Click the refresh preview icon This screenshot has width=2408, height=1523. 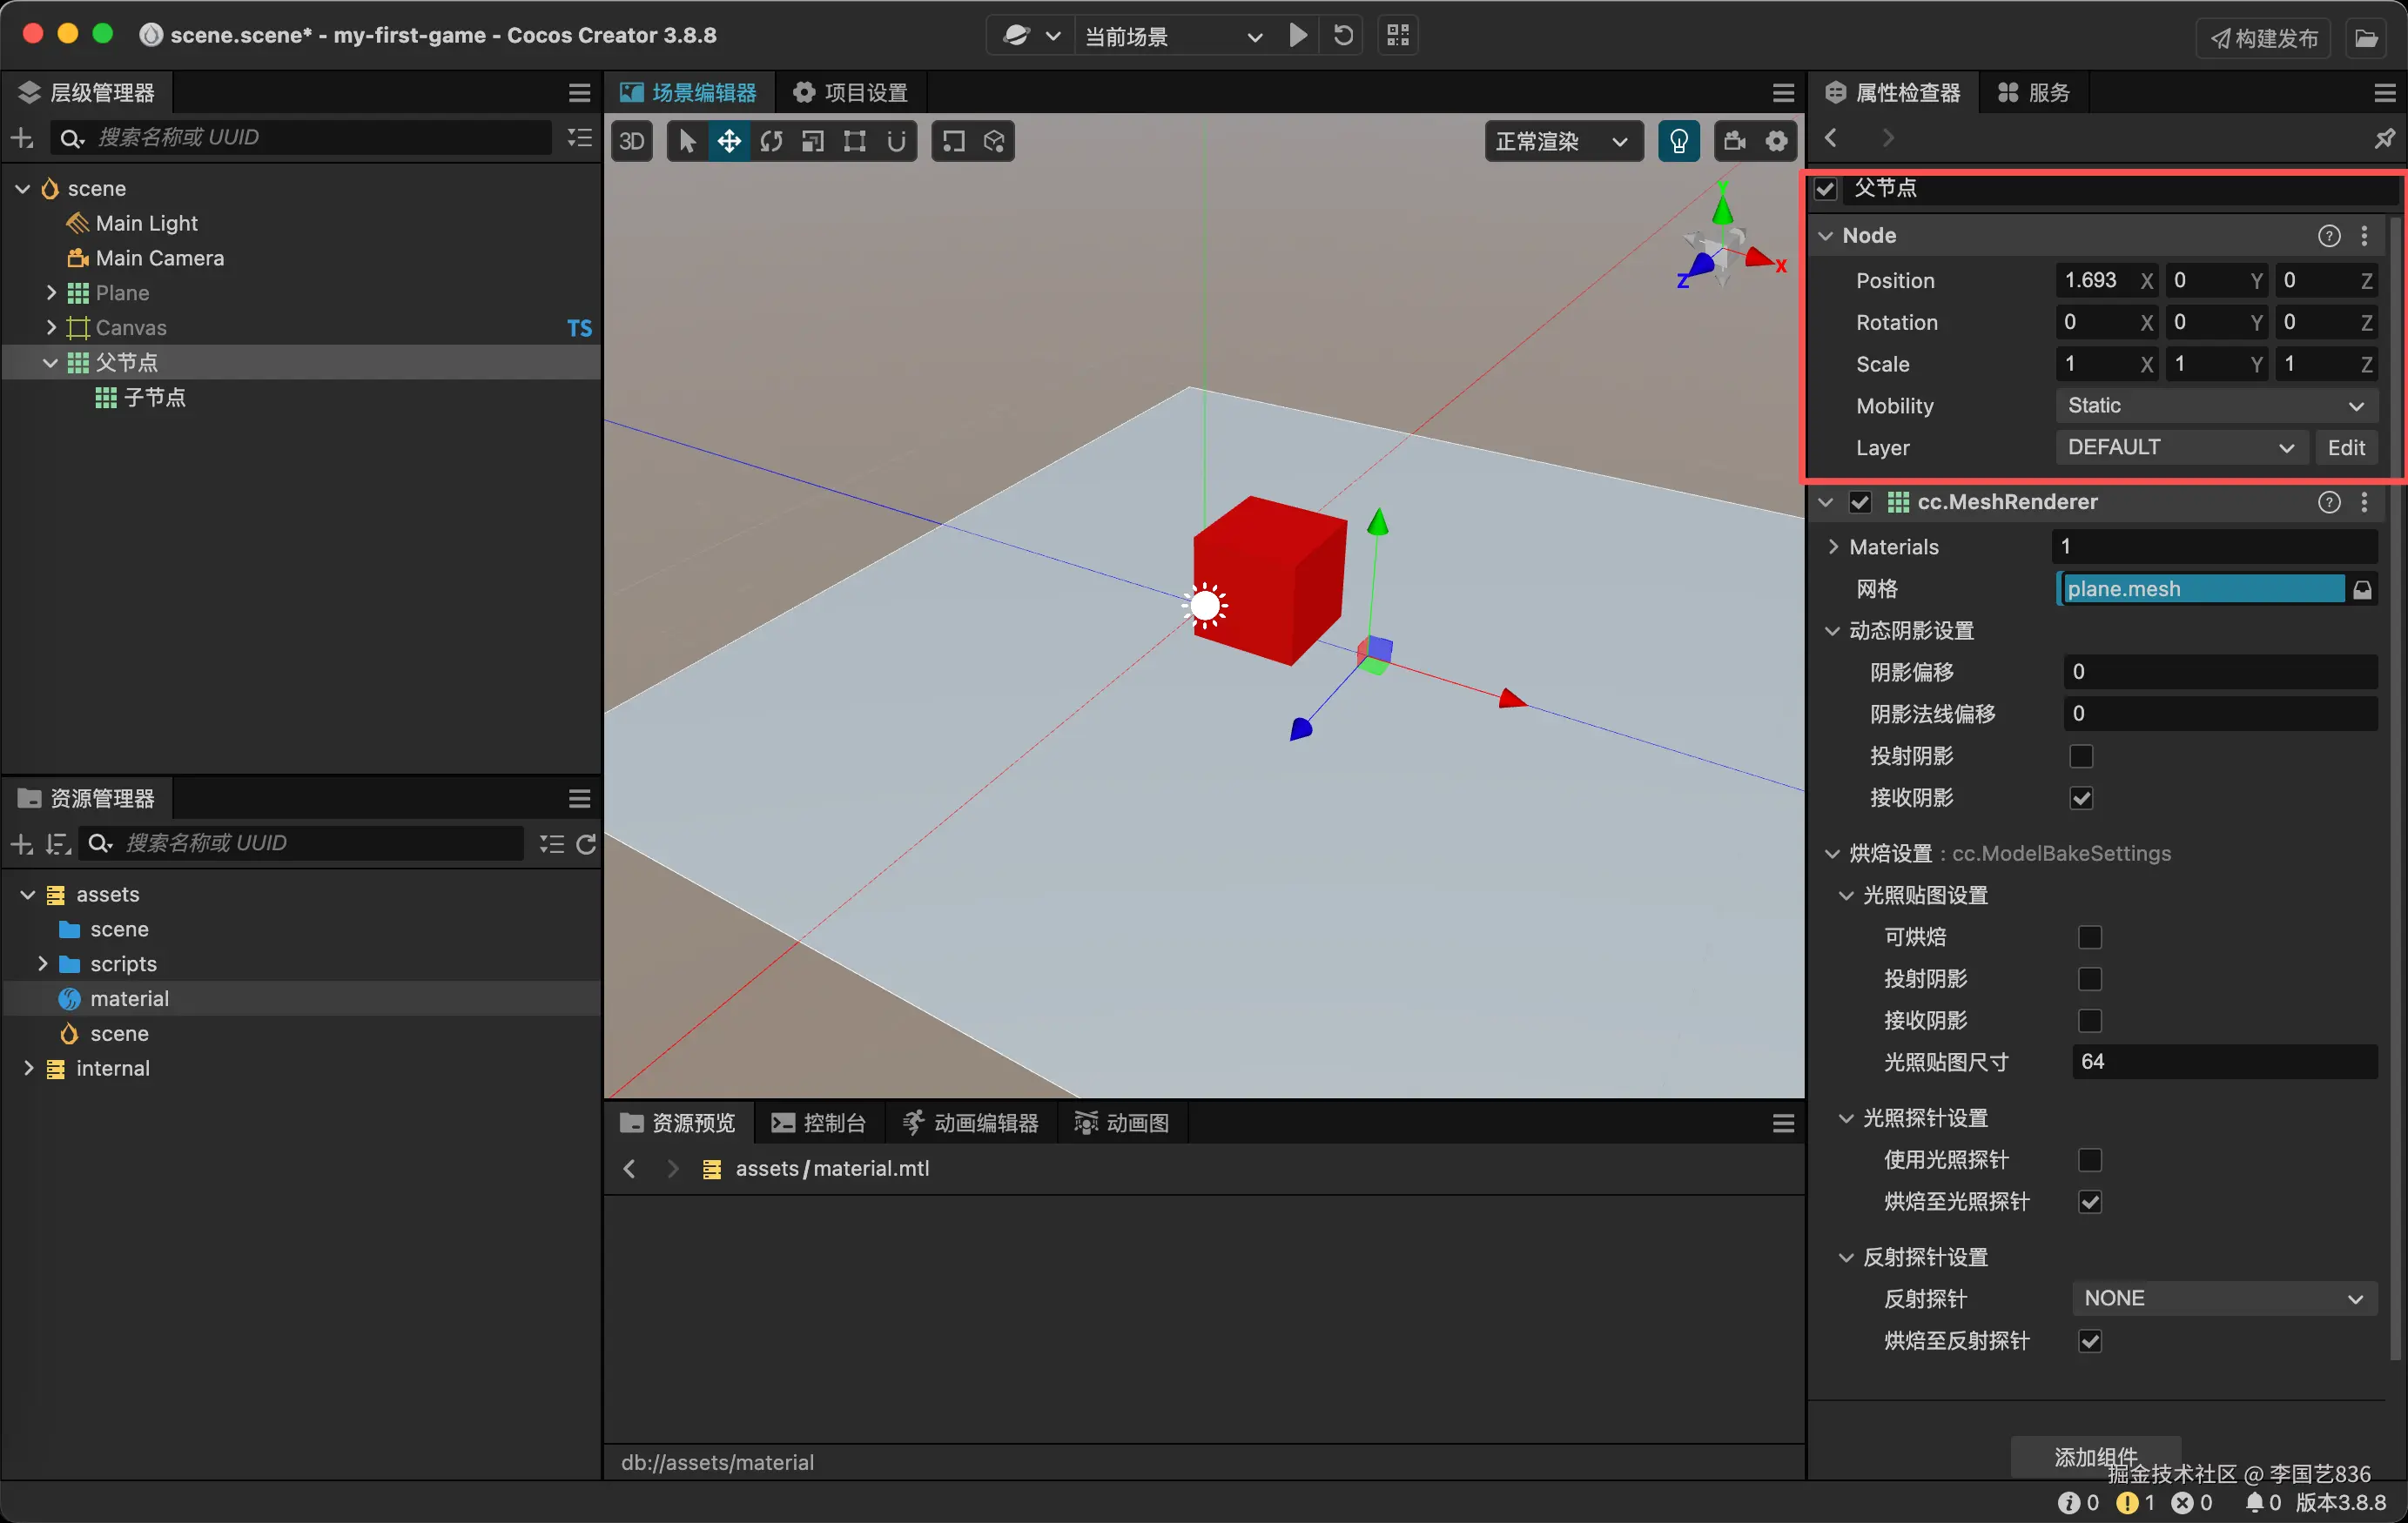(x=1343, y=36)
